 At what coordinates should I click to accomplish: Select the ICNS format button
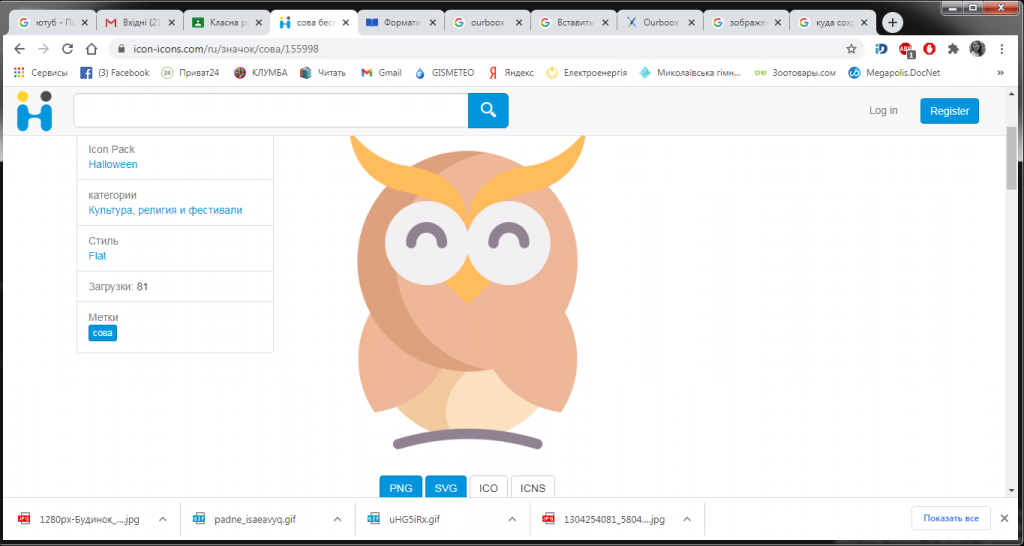[x=533, y=487]
